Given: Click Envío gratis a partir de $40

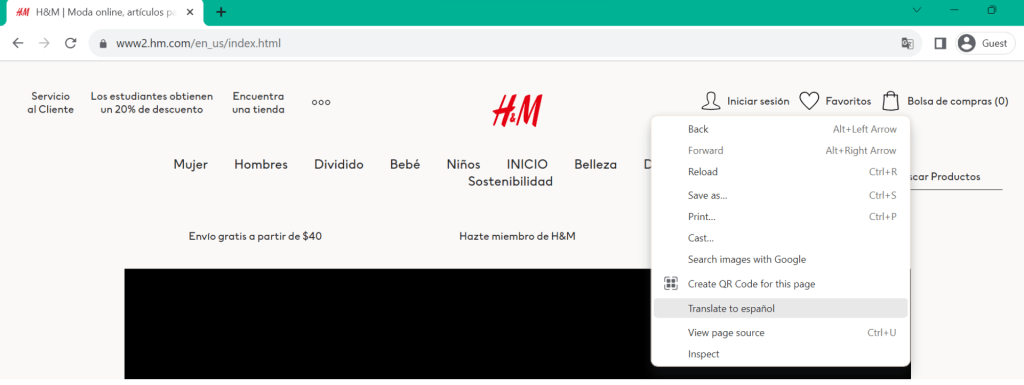Looking at the screenshot, I should 255,236.
